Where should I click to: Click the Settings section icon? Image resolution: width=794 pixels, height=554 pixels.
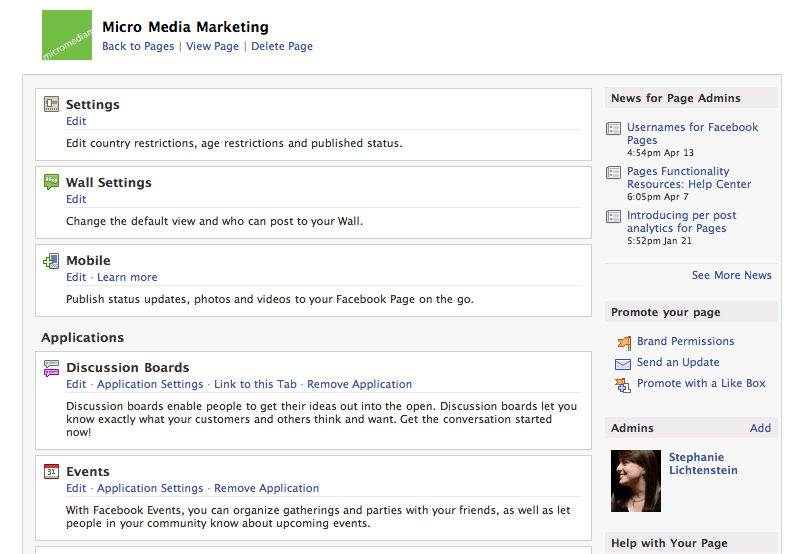tap(51, 104)
